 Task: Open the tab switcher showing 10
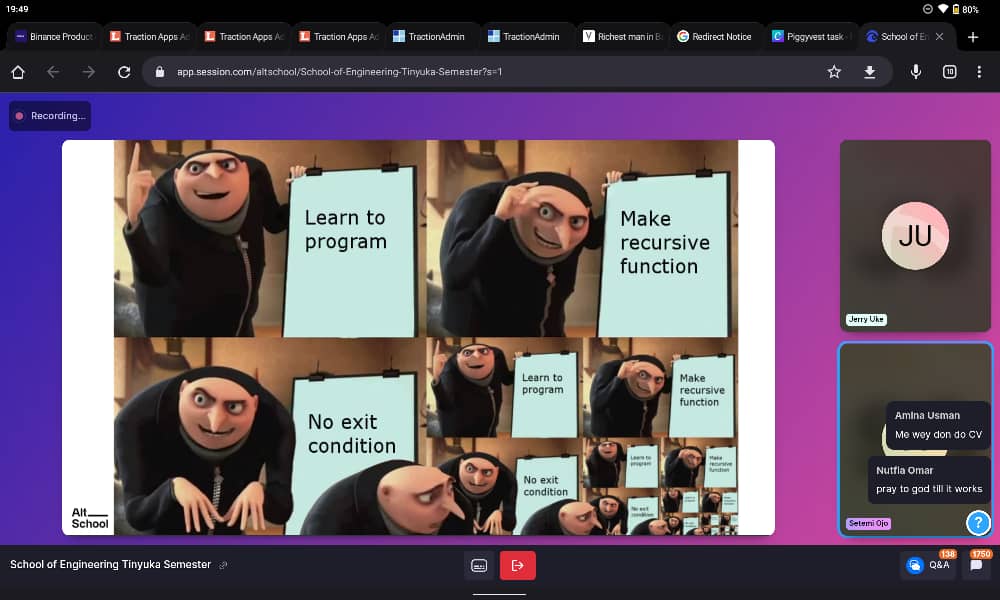coord(950,72)
